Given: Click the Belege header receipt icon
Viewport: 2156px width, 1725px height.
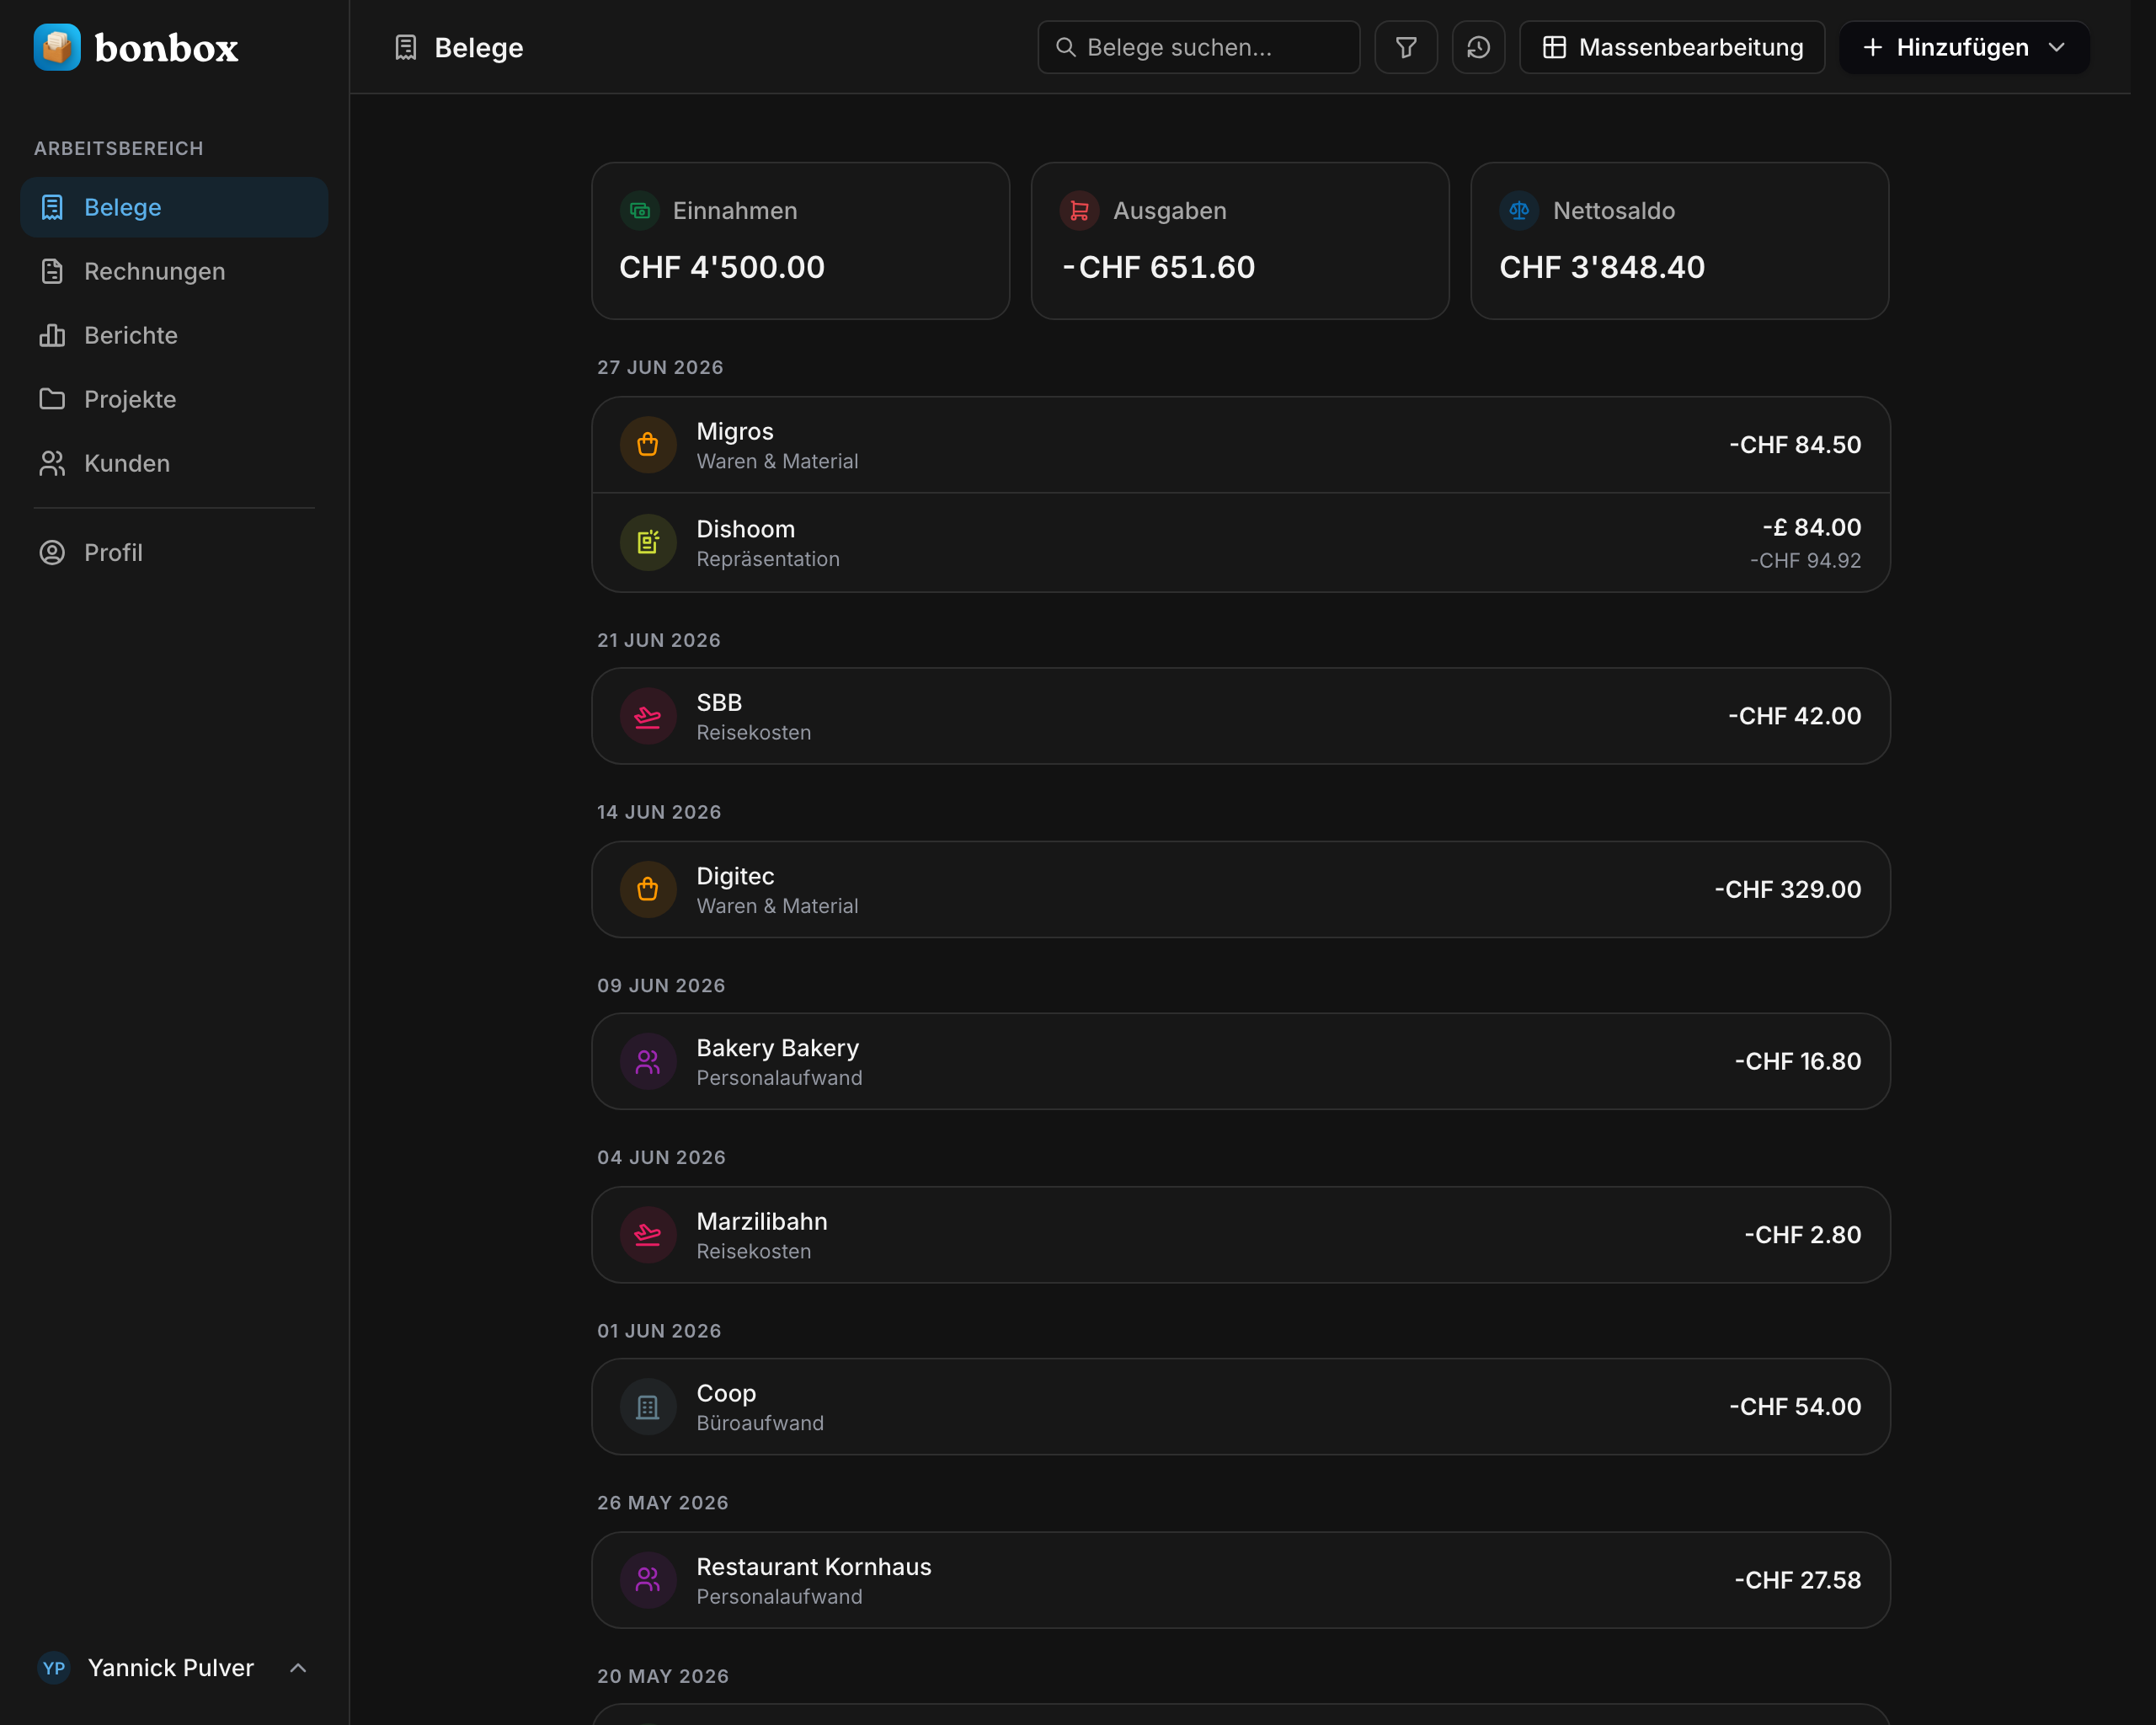Looking at the screenshot, I should coord(405,47).
